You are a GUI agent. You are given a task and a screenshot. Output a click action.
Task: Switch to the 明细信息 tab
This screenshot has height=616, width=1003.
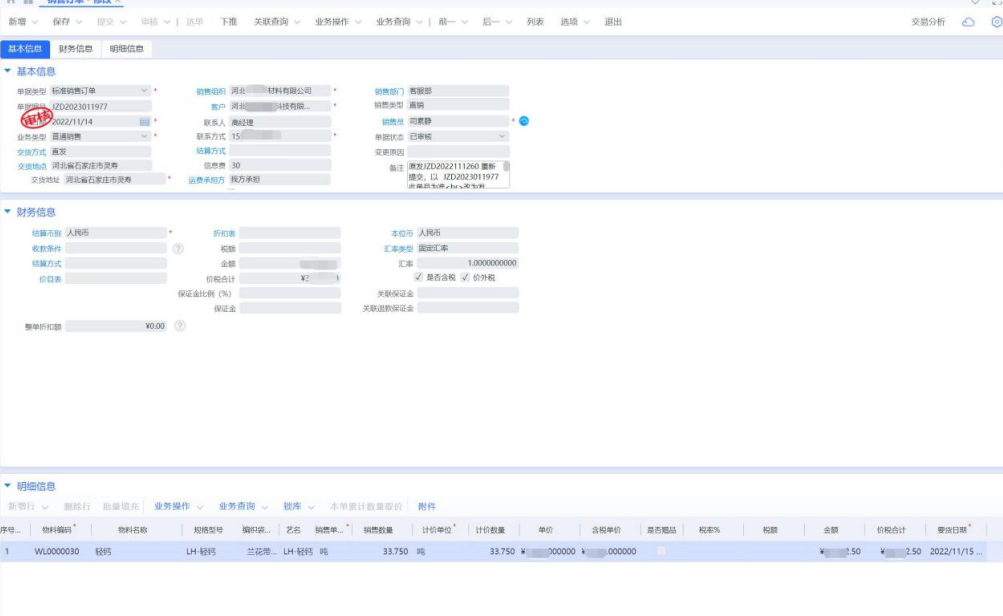pos(126,48)
